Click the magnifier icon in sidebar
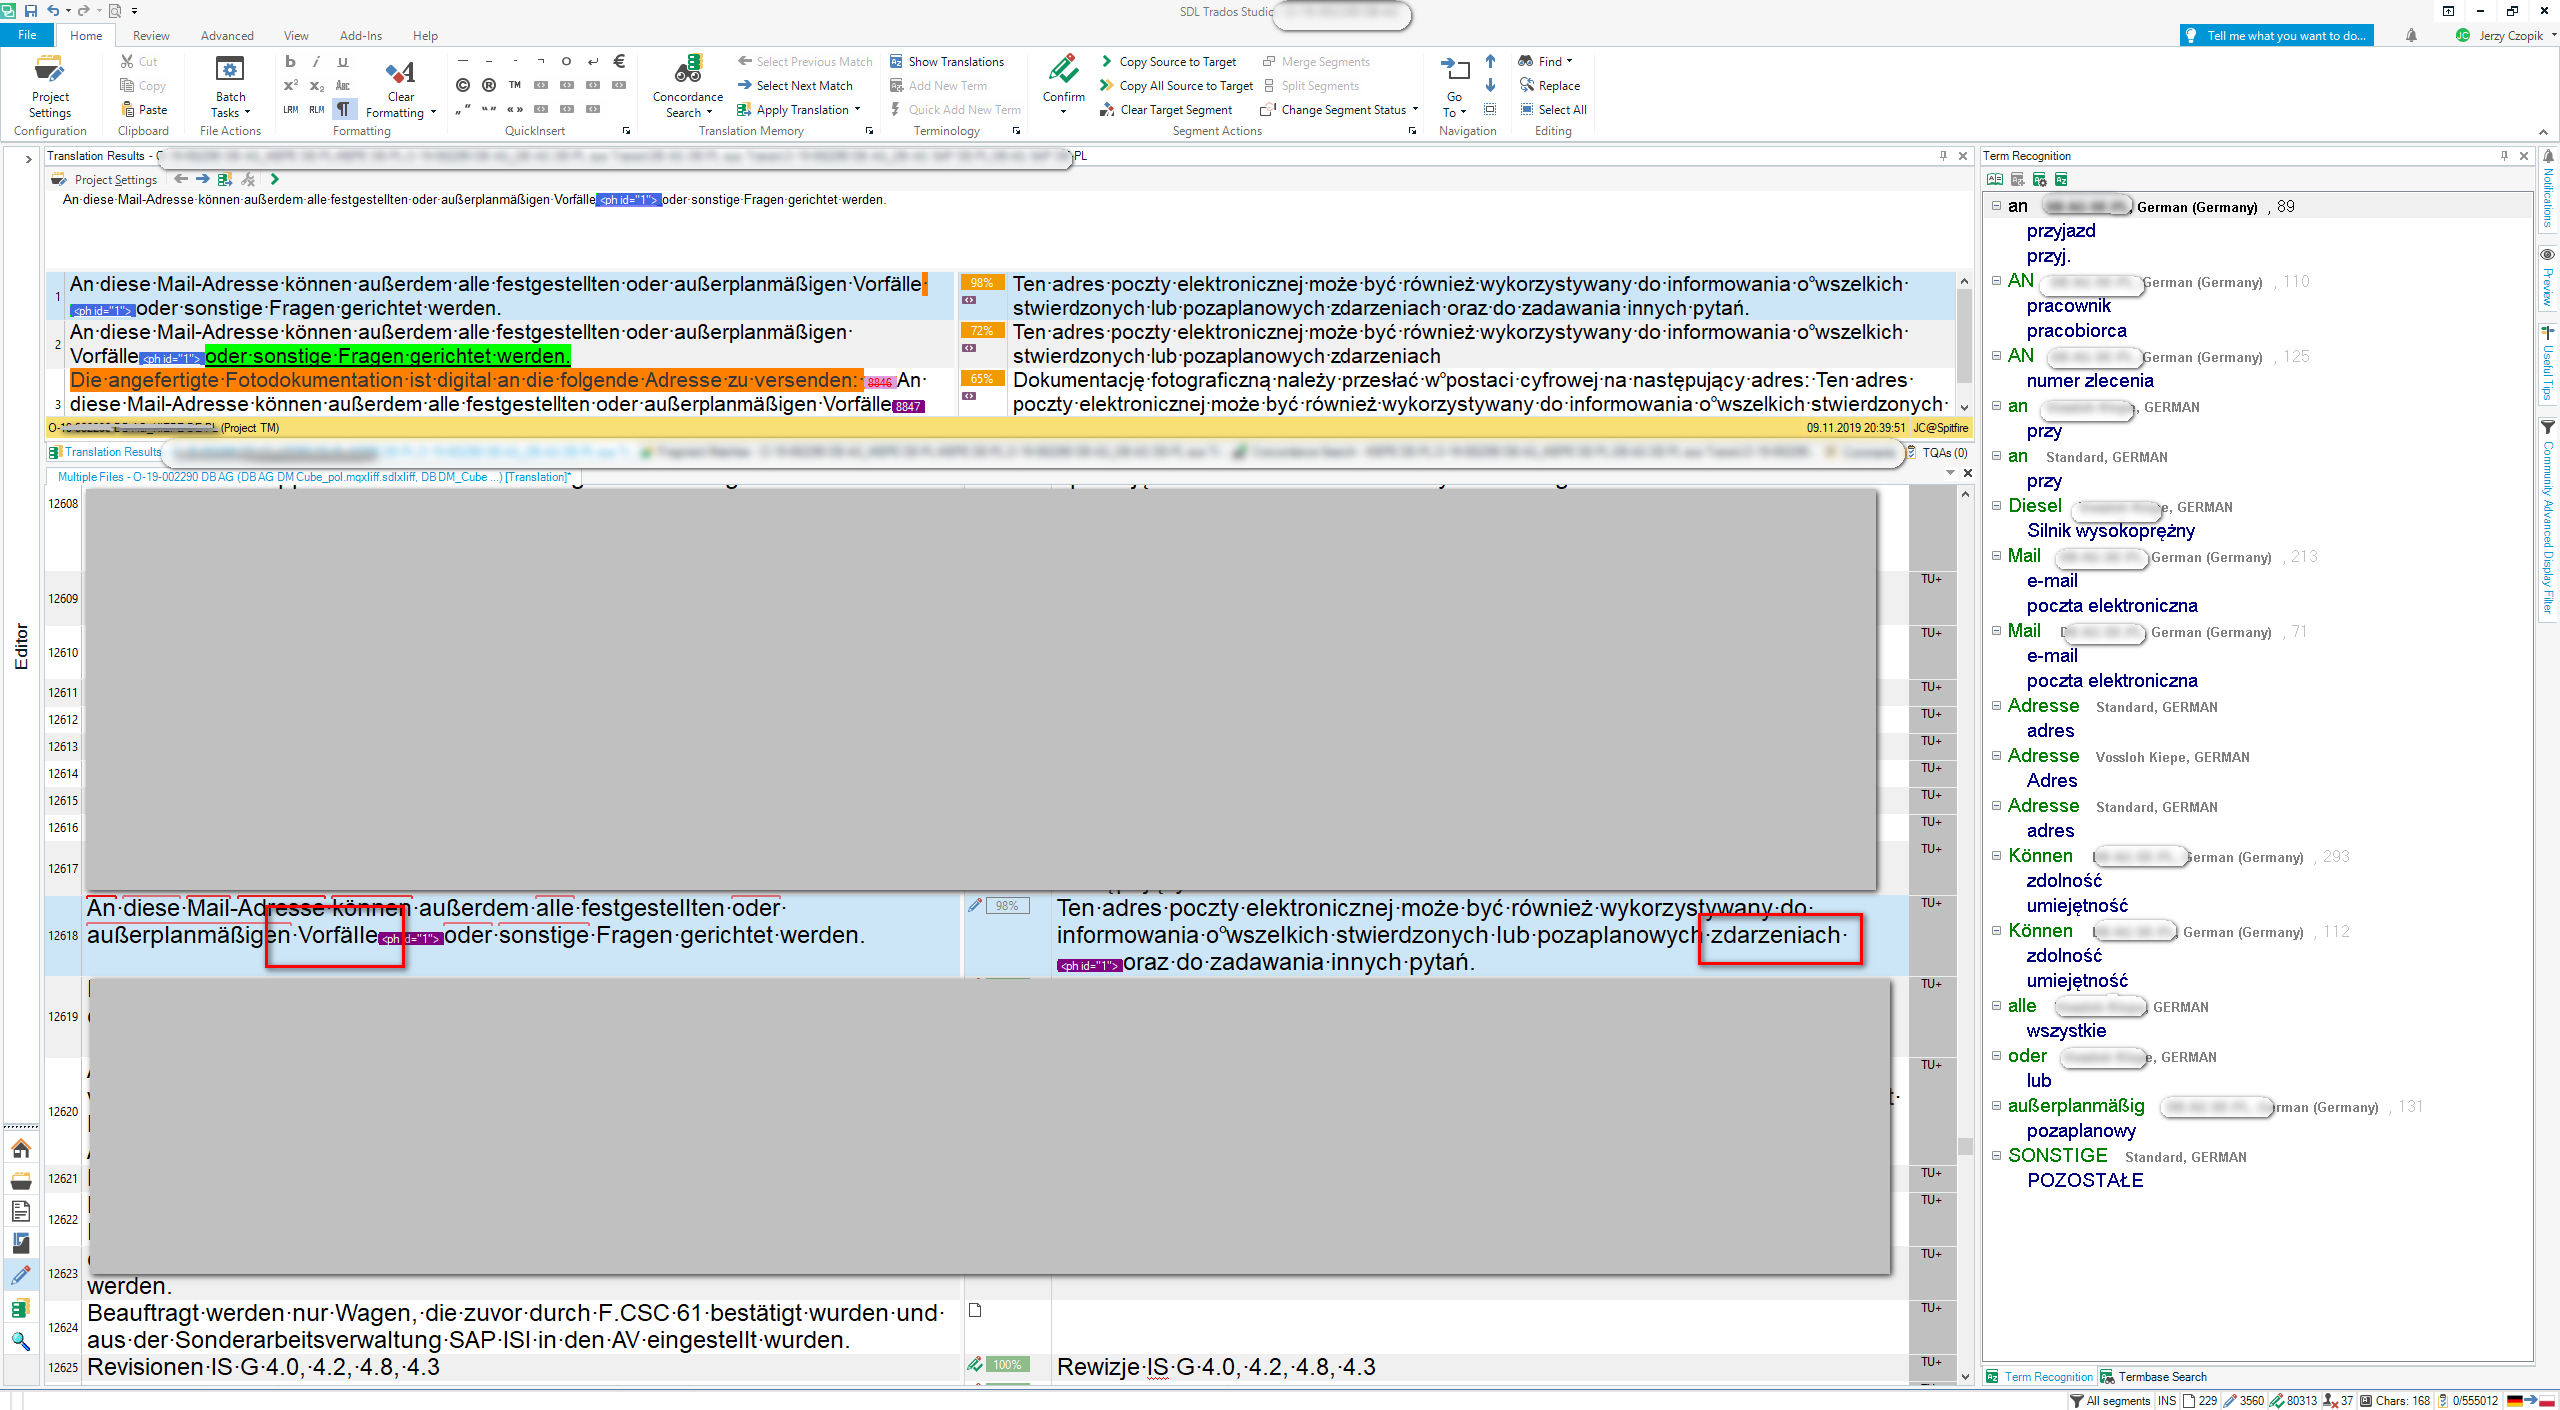 pyautogui.click(x=21, y=1341)
